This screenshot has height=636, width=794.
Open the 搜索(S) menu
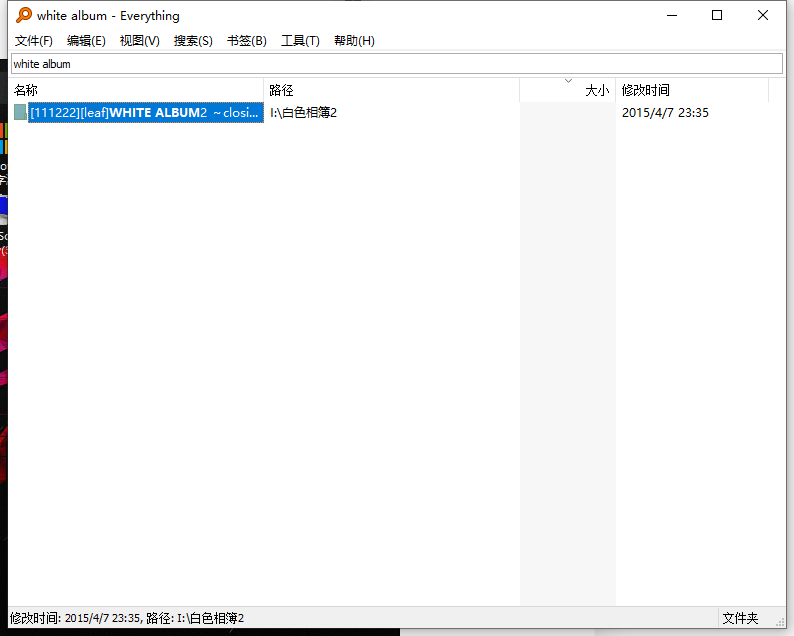193,41
